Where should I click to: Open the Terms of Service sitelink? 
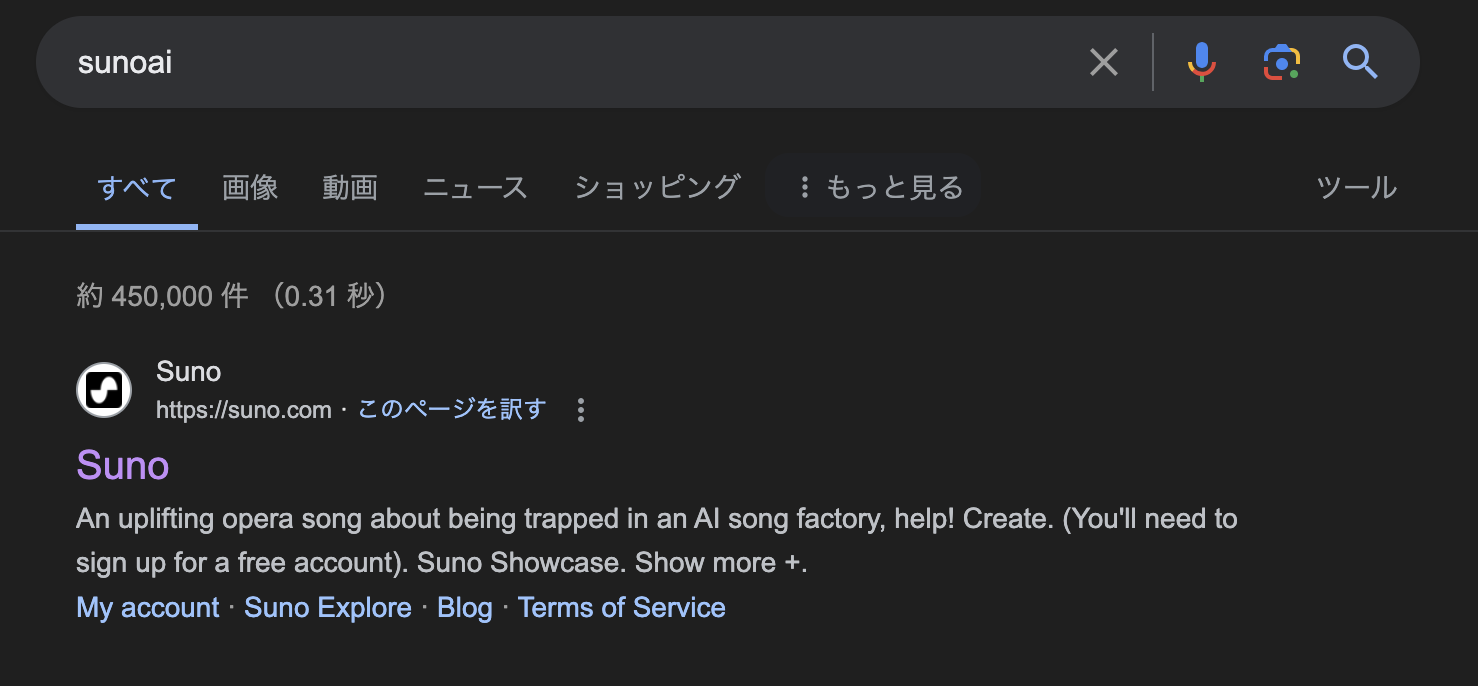[x=622, y=608]
